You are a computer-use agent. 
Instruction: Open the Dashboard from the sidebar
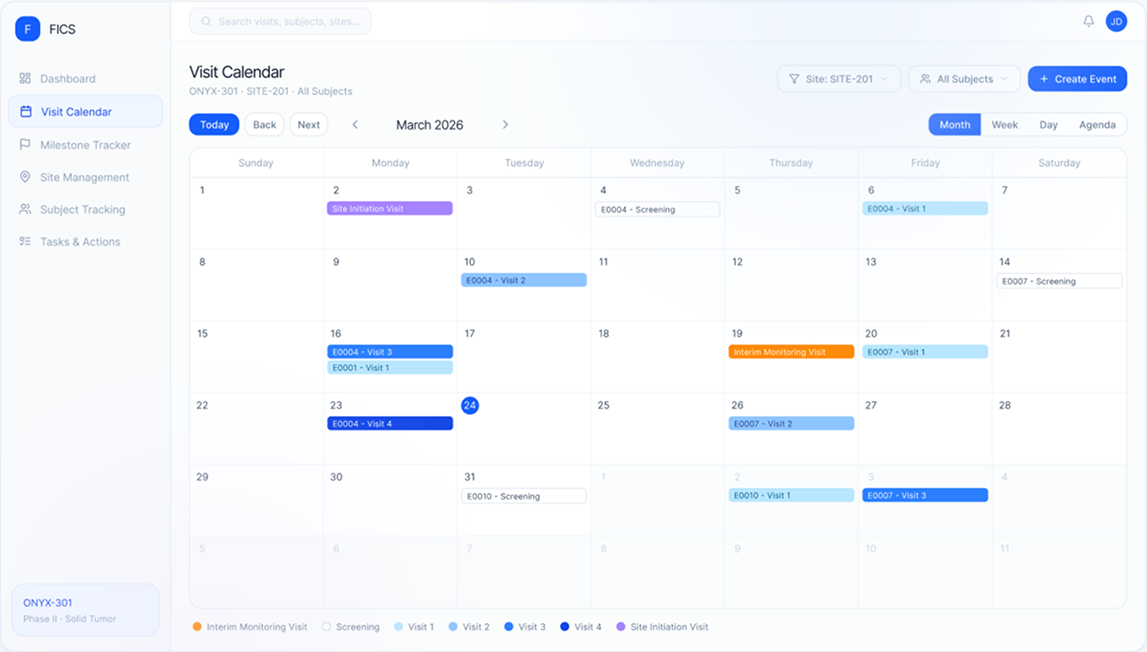[68, 78]
